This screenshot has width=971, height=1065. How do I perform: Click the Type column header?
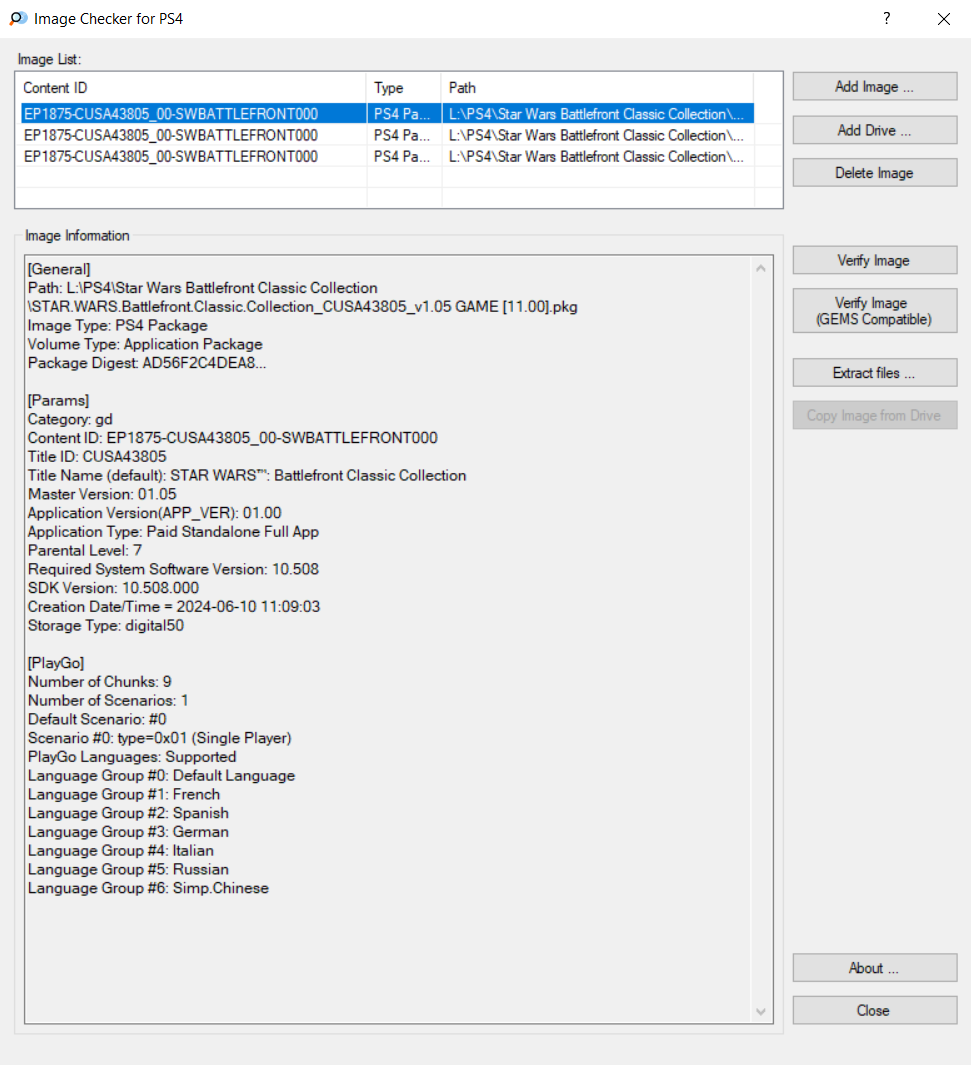point(404,88)
